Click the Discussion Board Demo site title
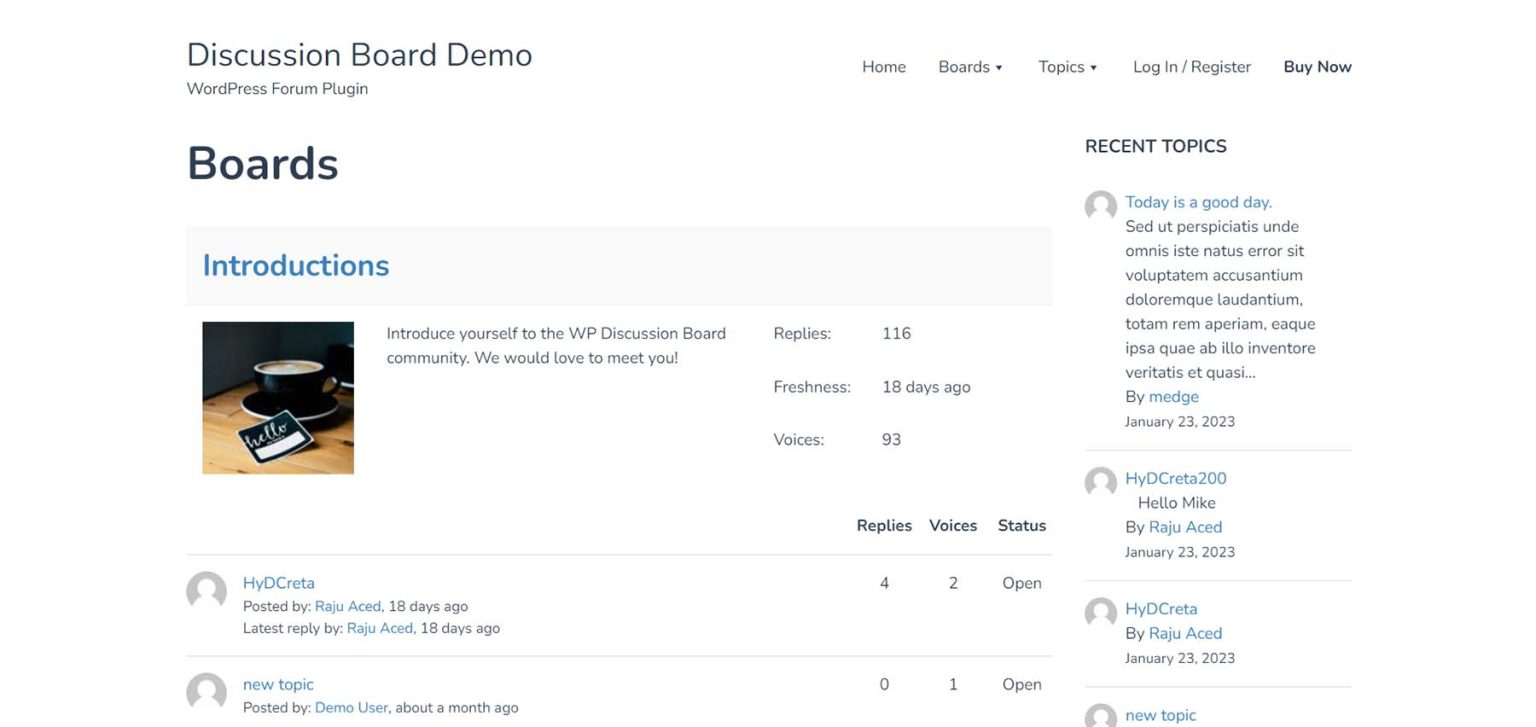This screenshot has width=1536, height=727. (x=359, y=55)
